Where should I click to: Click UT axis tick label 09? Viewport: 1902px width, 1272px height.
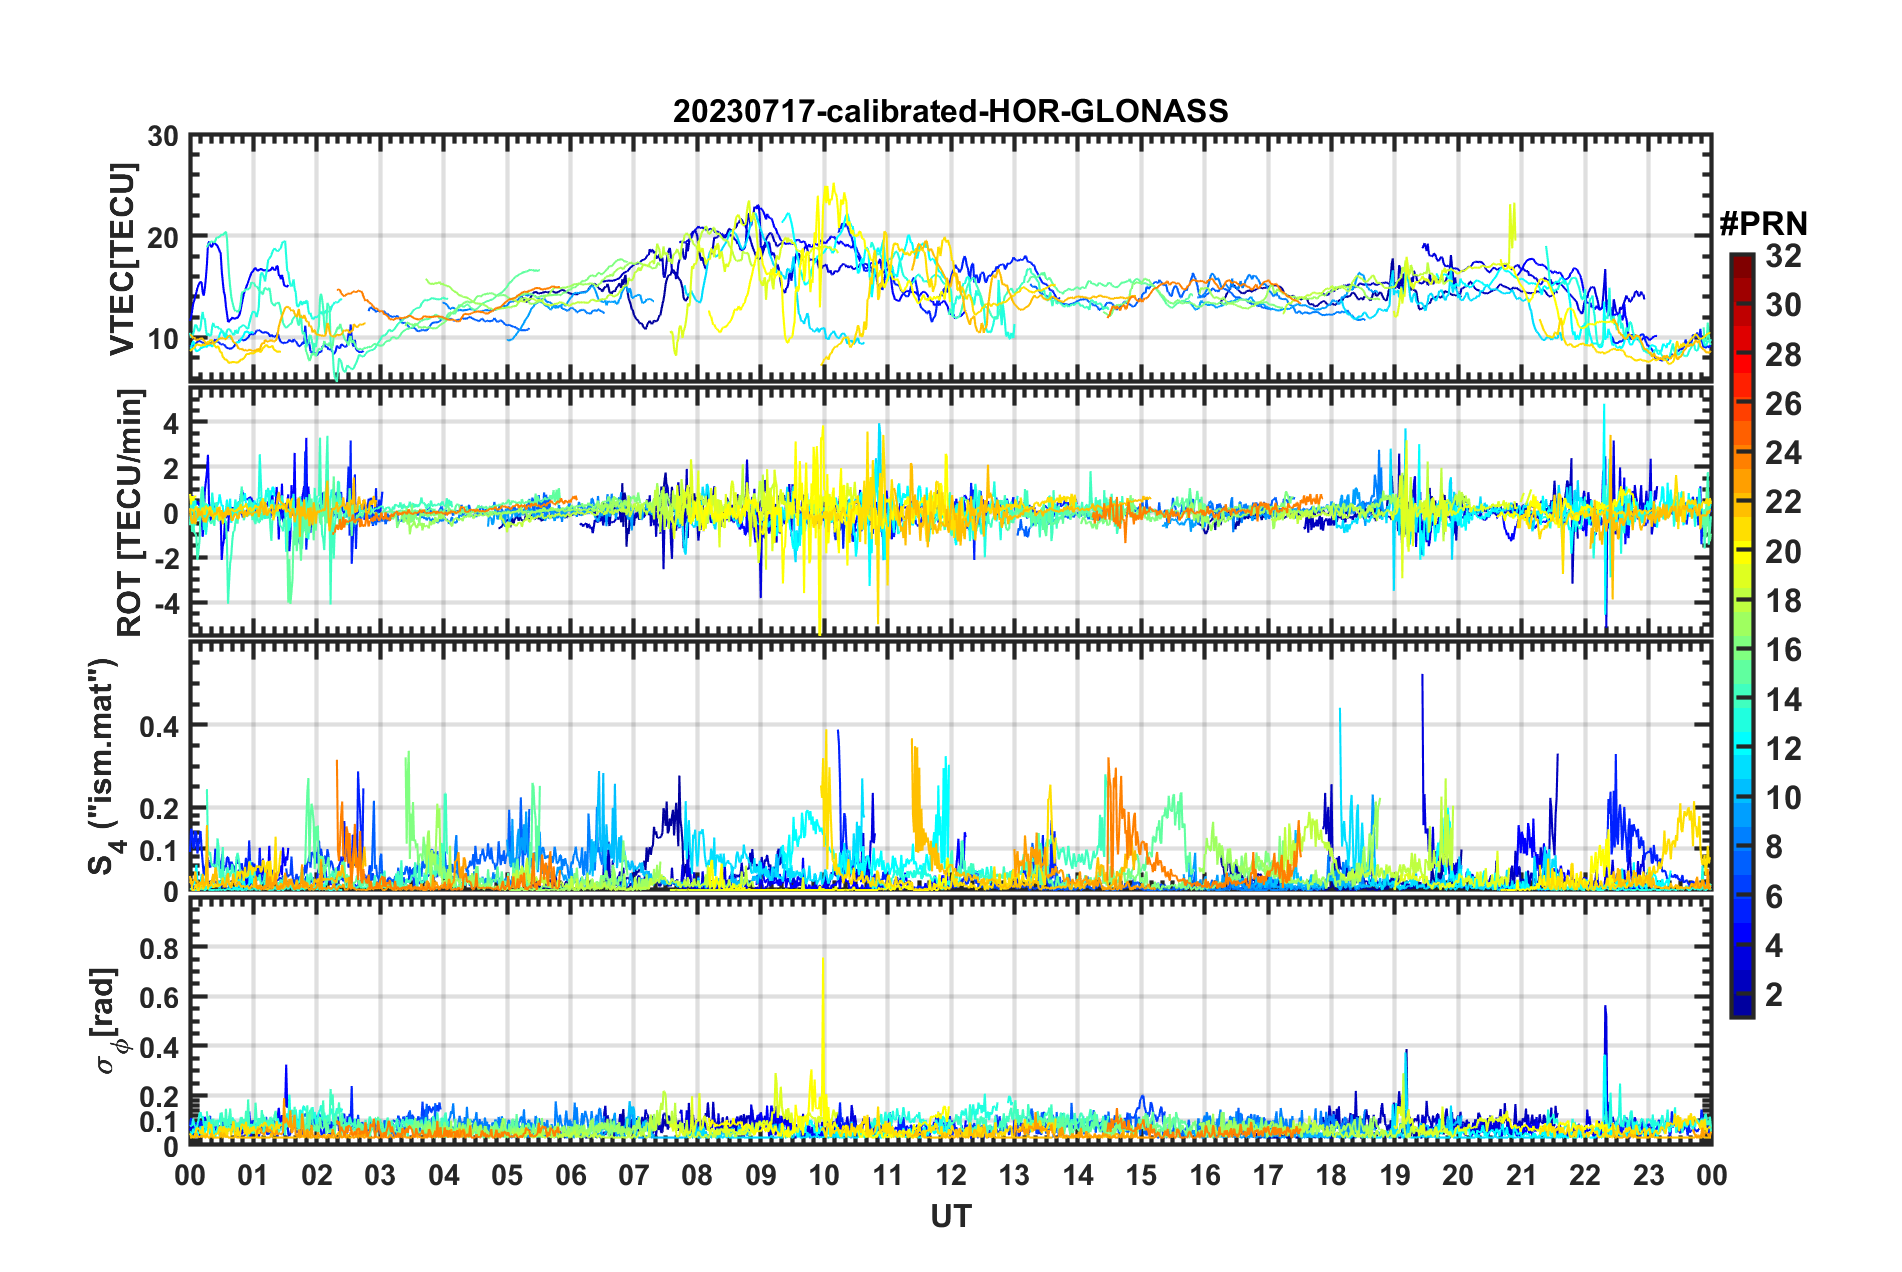tap(761, 1175)
